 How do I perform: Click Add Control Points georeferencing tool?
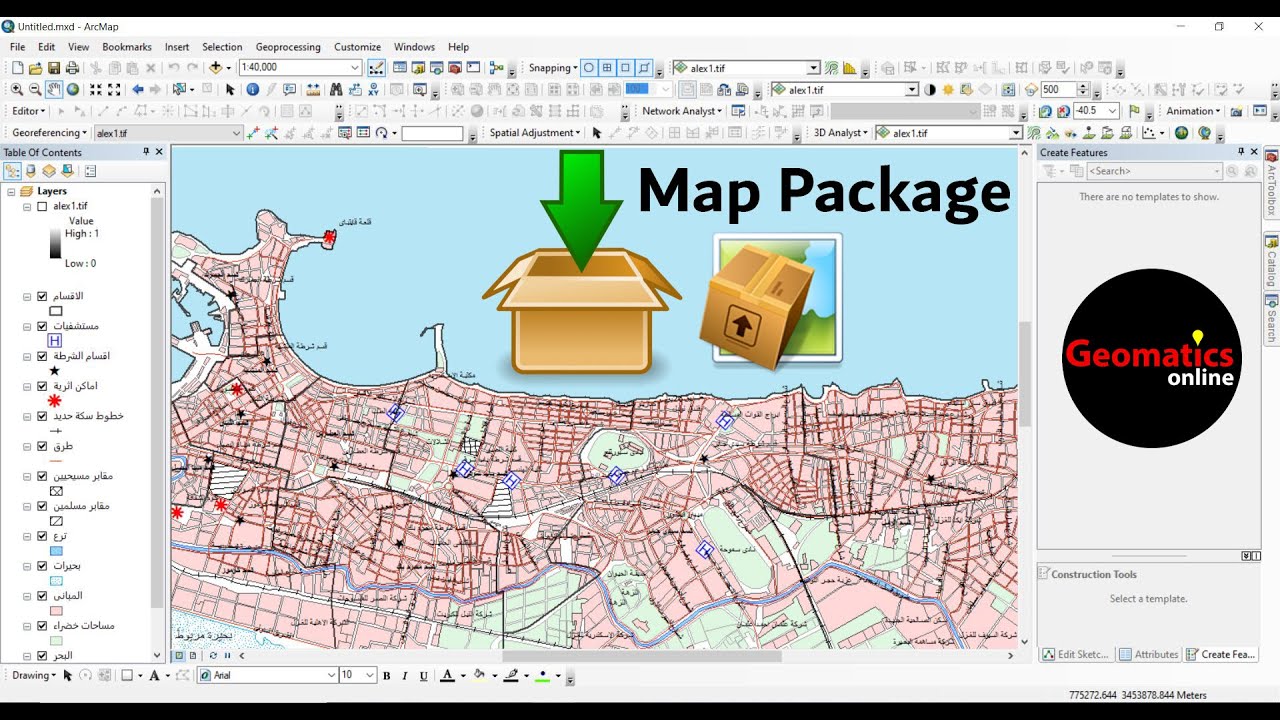[x=253, y=132]
